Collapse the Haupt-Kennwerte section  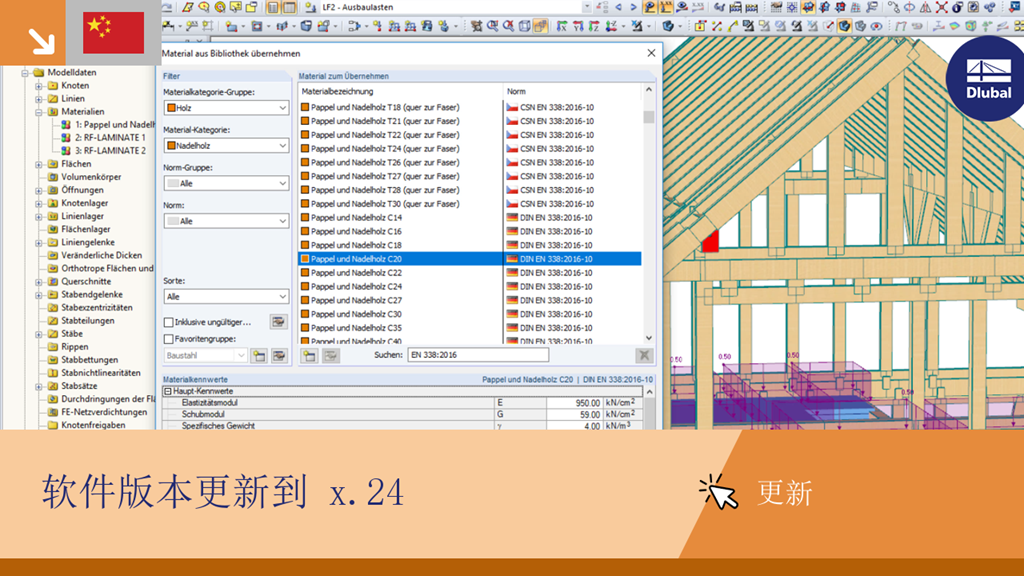tap(168, 391)
